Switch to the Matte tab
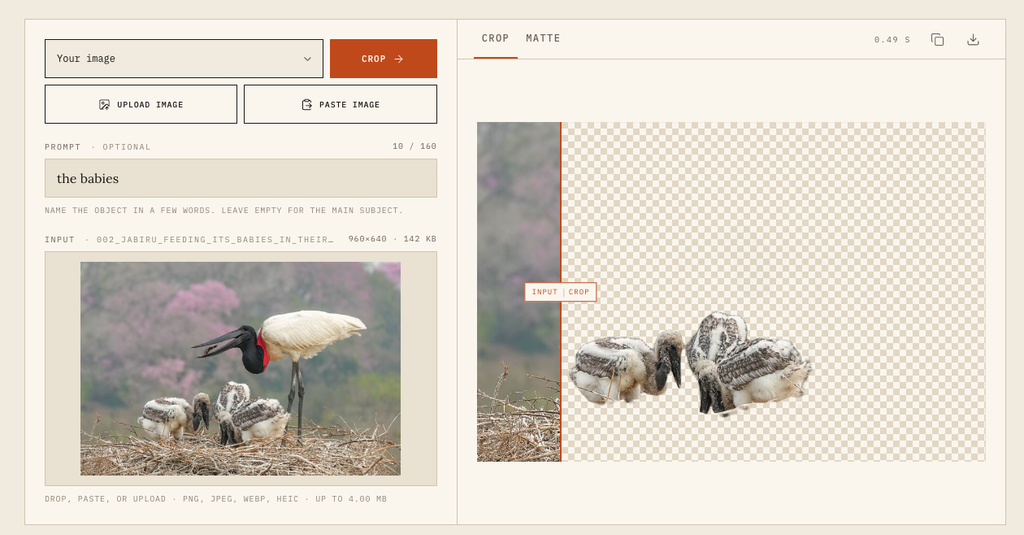This screenshot has height=535, width=1024. coord(543,39)
